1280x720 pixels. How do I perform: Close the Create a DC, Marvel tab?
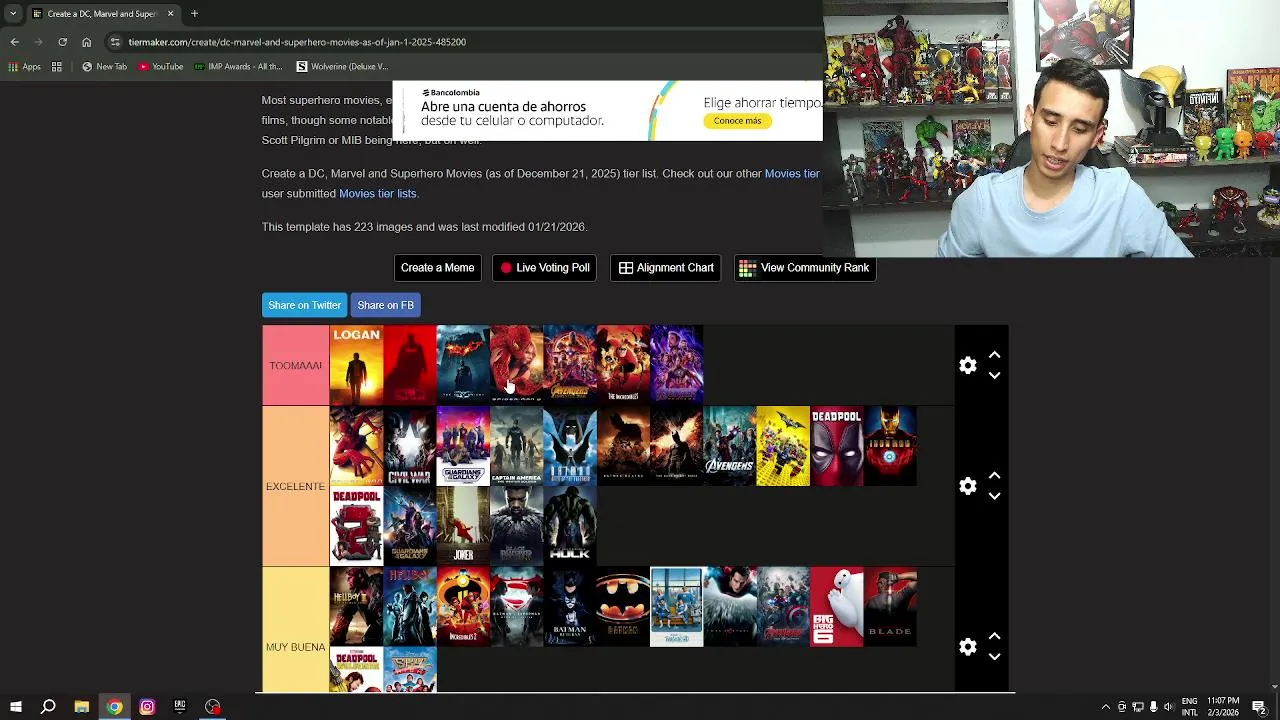(170, 14)
